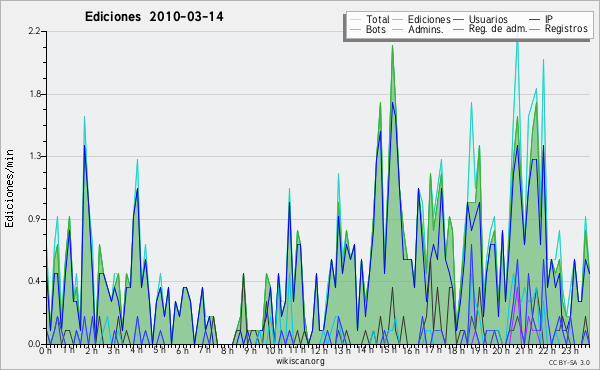Click the 'CC BY-SA 3.0' license text

click(x=569, y=362)
